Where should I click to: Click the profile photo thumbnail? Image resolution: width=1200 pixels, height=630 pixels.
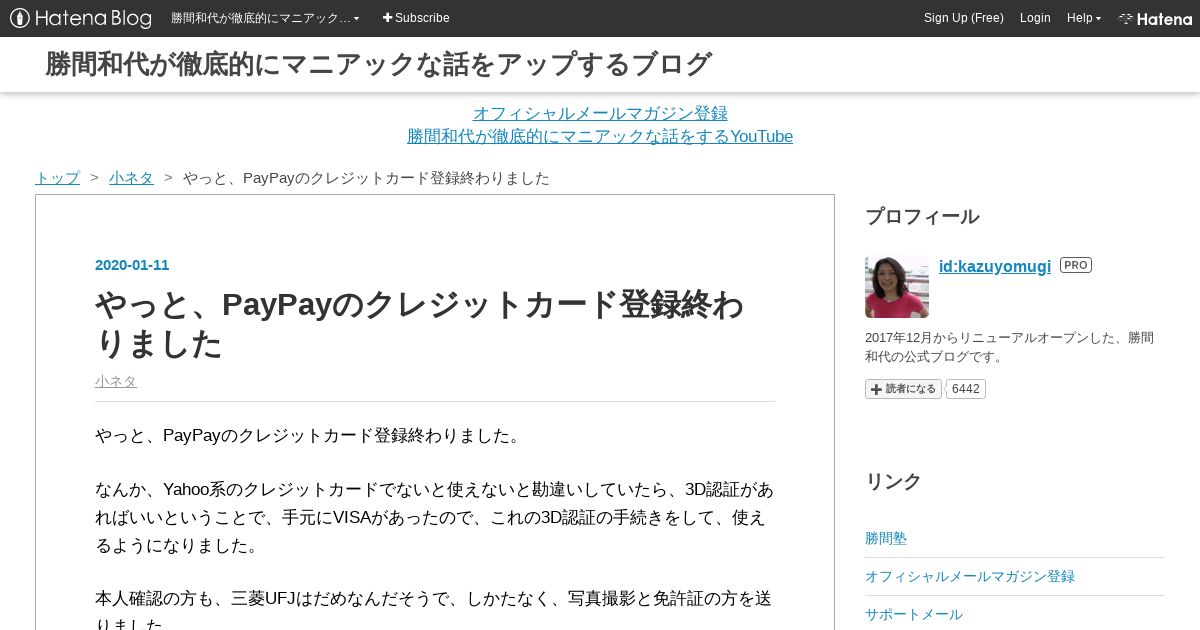[897, 287]
